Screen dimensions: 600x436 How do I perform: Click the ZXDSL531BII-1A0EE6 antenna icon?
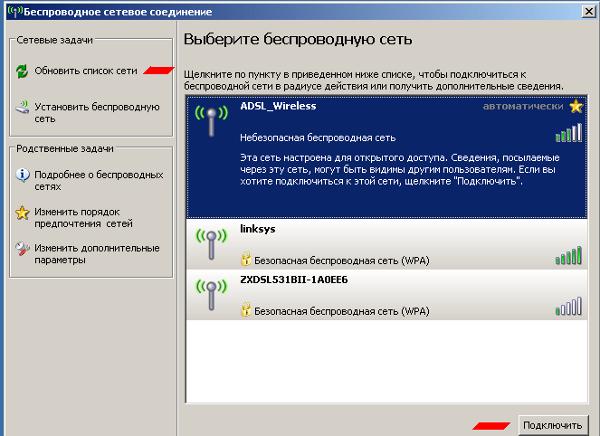click(x=211, y=295)
